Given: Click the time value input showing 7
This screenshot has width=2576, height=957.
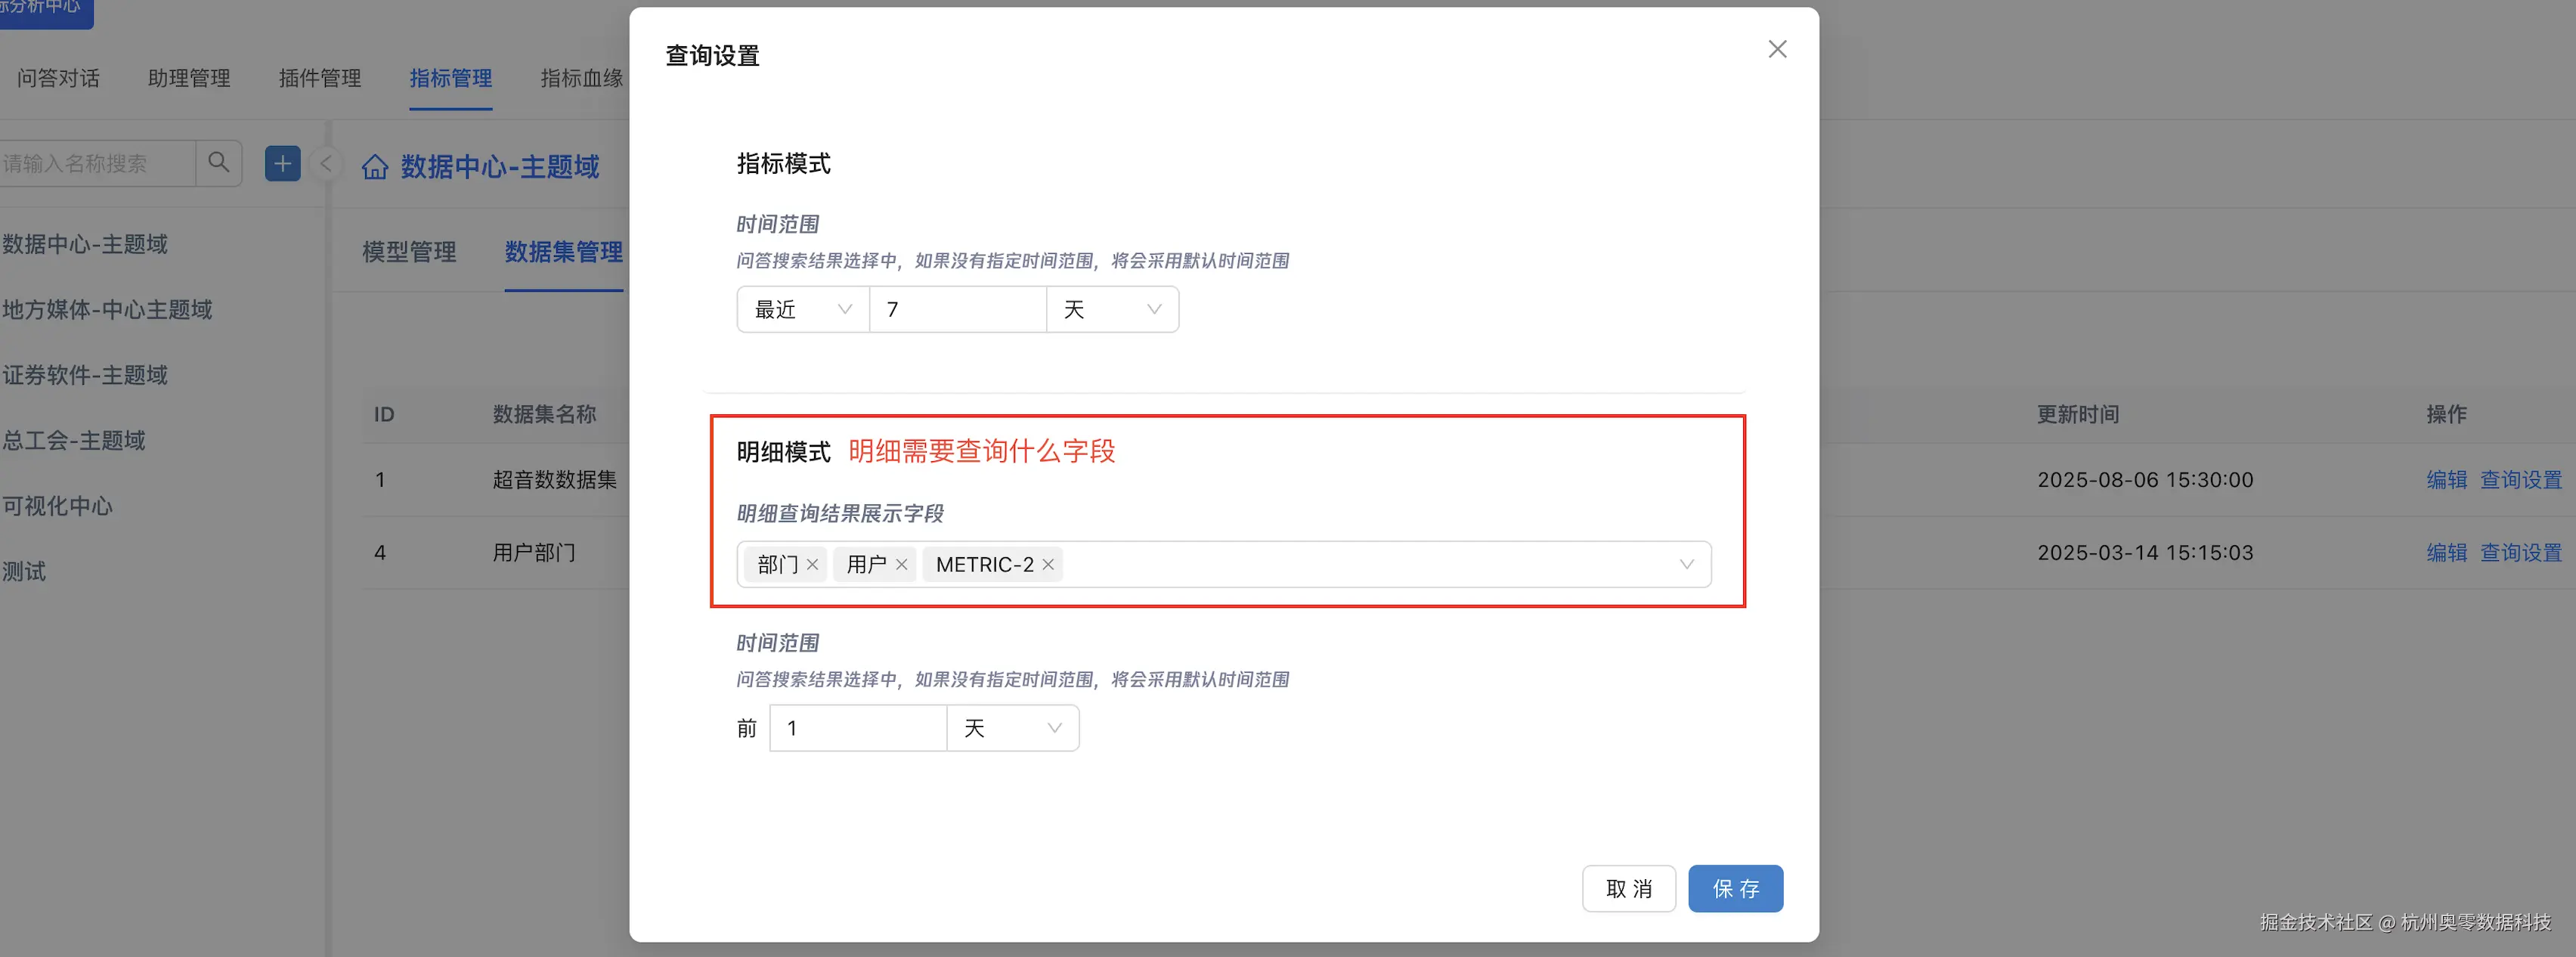Looking at the screenshot, I should point(957,309).
